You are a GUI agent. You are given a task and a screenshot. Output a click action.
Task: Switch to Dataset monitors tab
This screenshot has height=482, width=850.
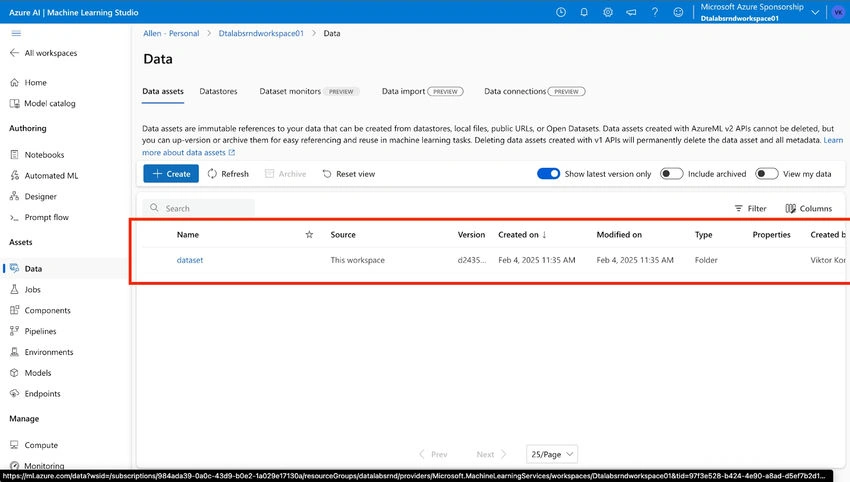point(308,91)
